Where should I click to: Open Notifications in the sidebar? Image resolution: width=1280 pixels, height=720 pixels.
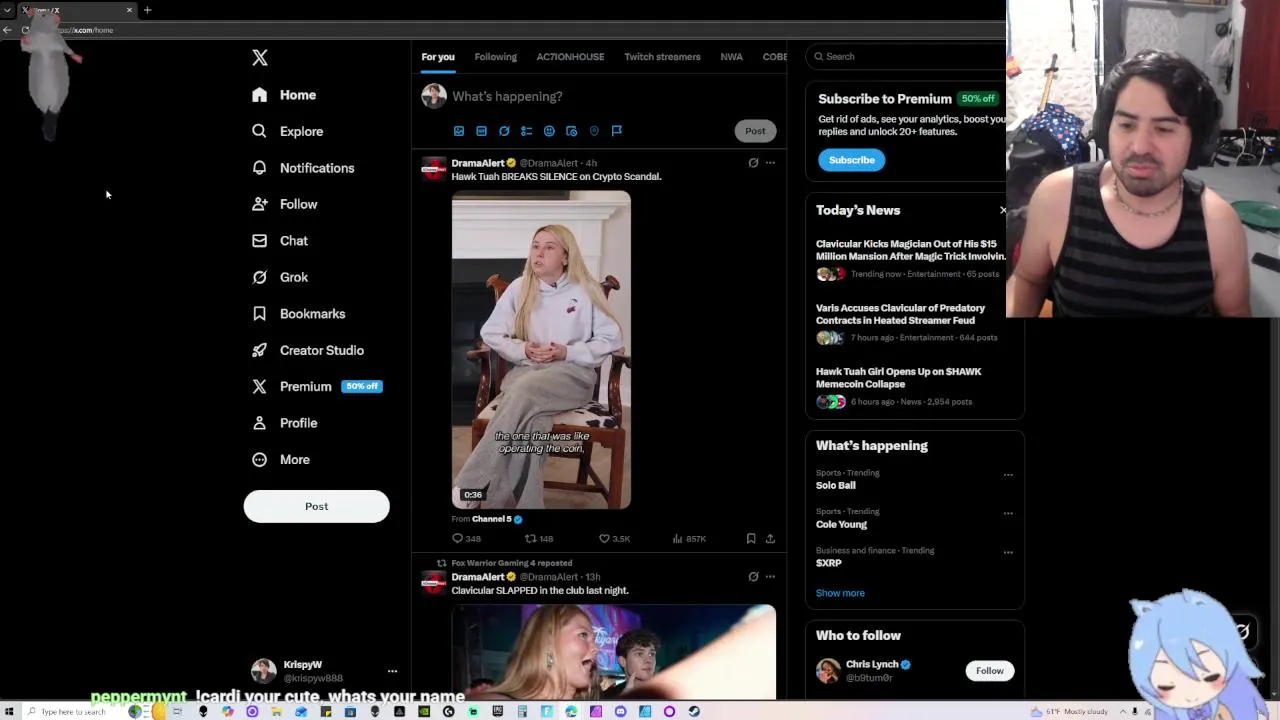[303, 168]
